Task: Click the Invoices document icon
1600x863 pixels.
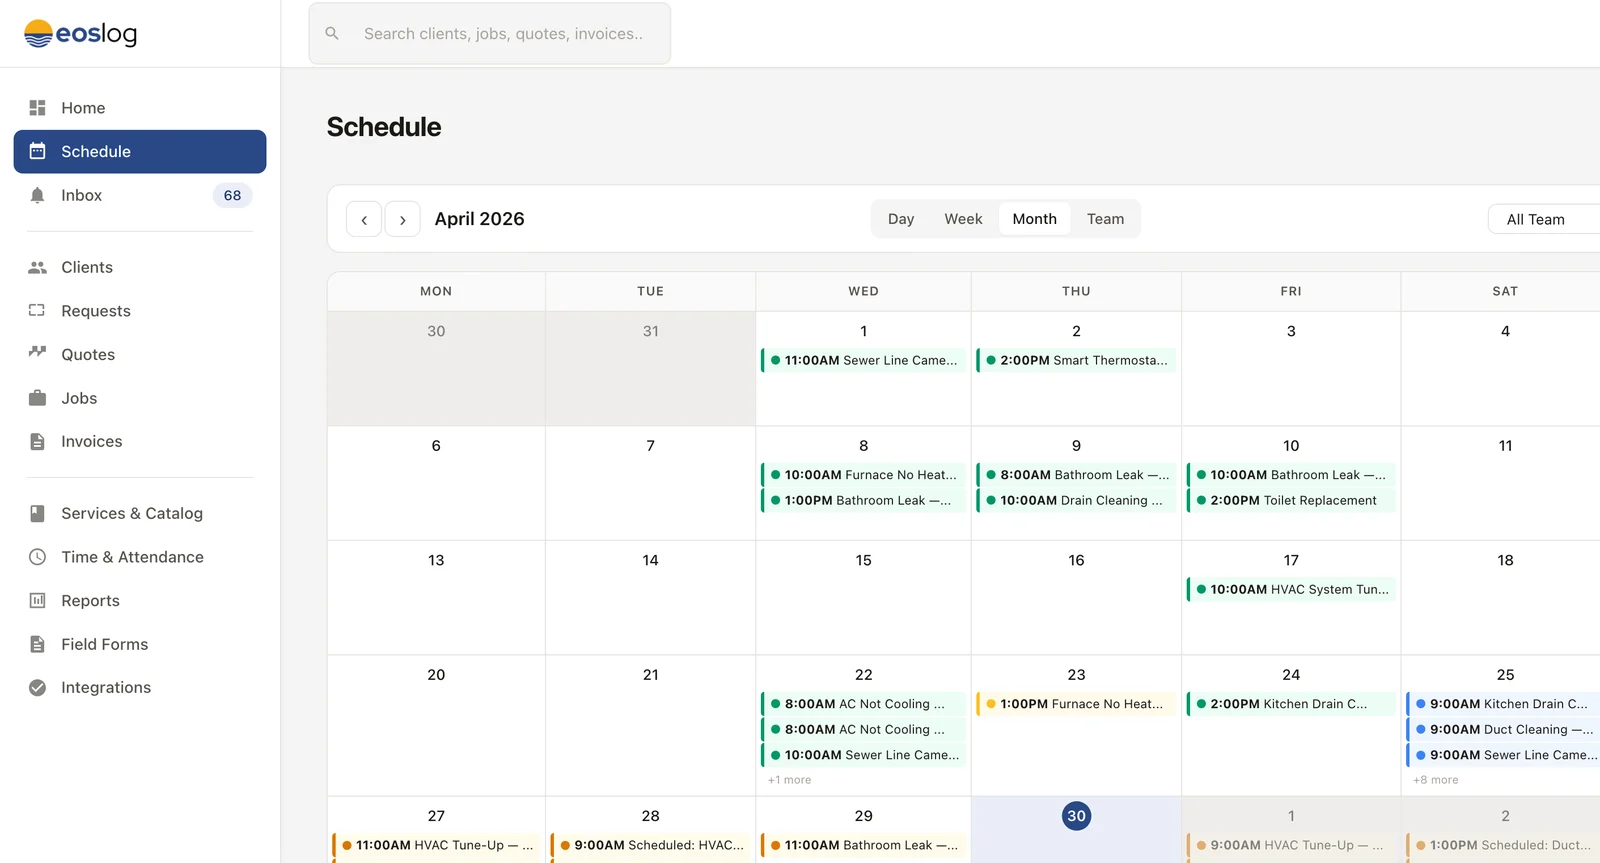Action: pos(38,441)
